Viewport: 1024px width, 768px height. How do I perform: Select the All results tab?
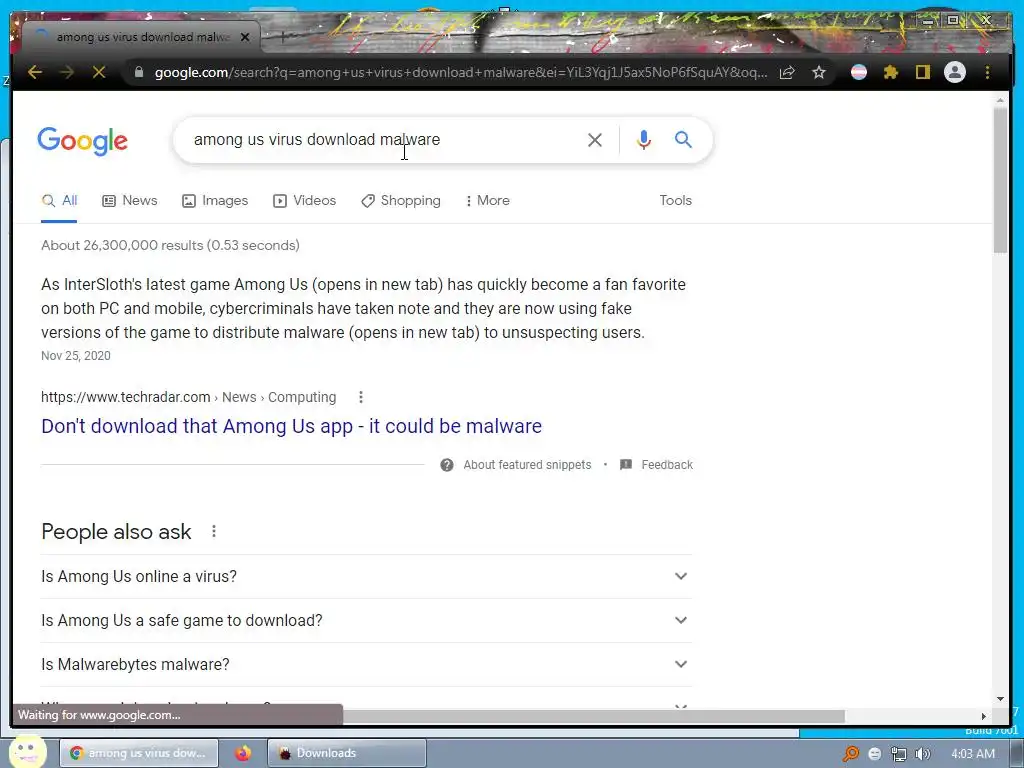(59, 200)
